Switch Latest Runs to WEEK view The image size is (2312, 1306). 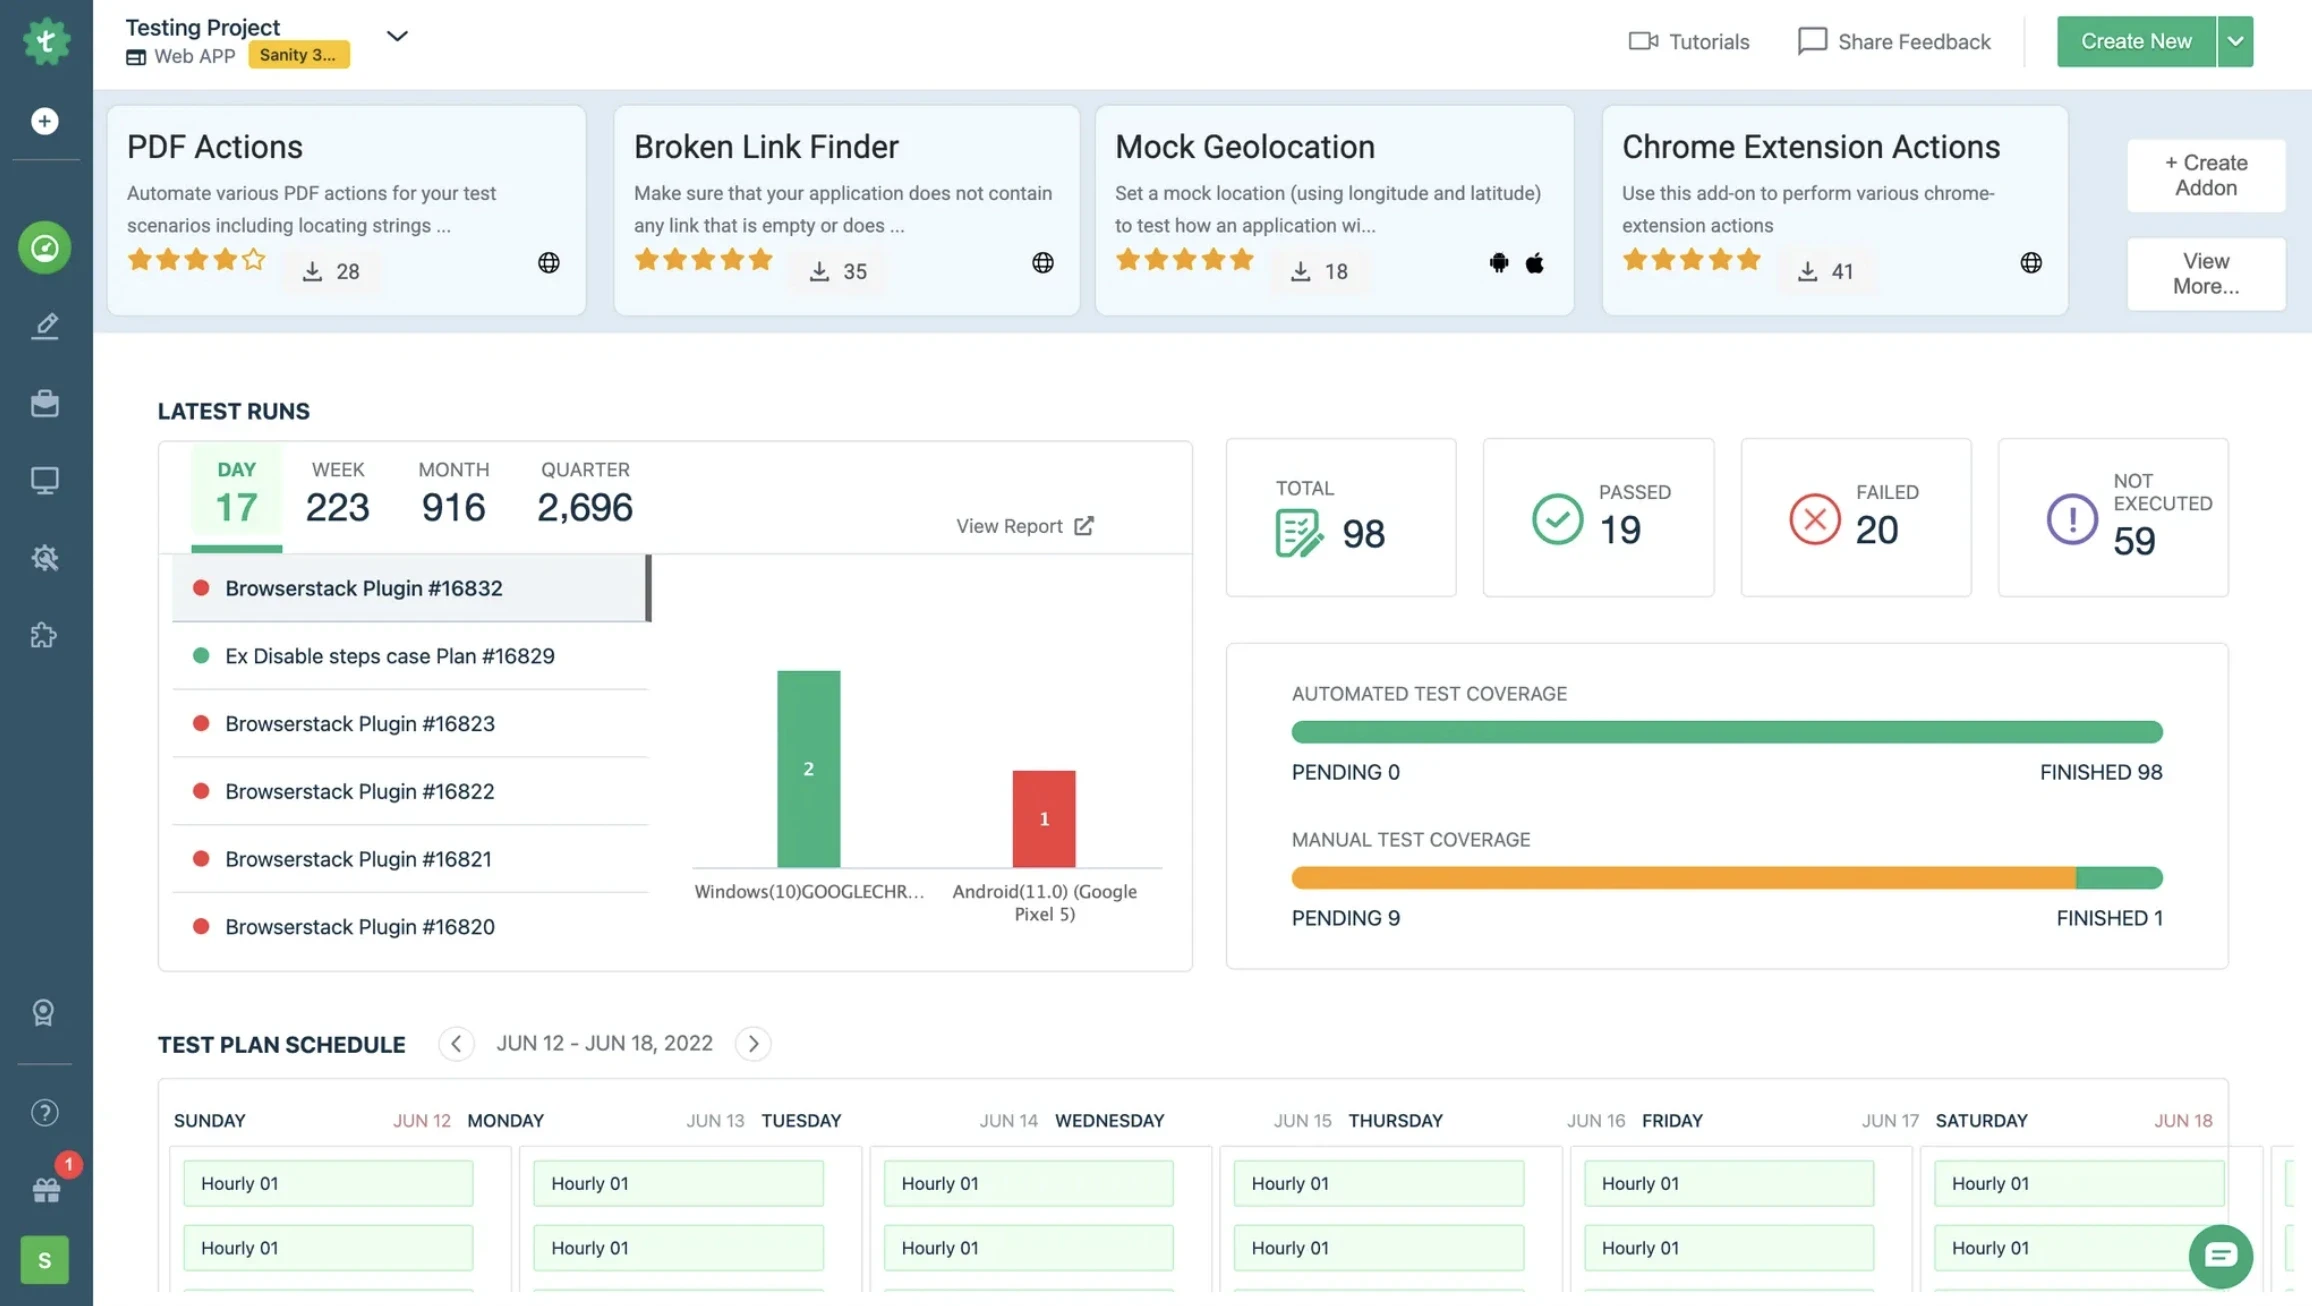coord(337,492)
